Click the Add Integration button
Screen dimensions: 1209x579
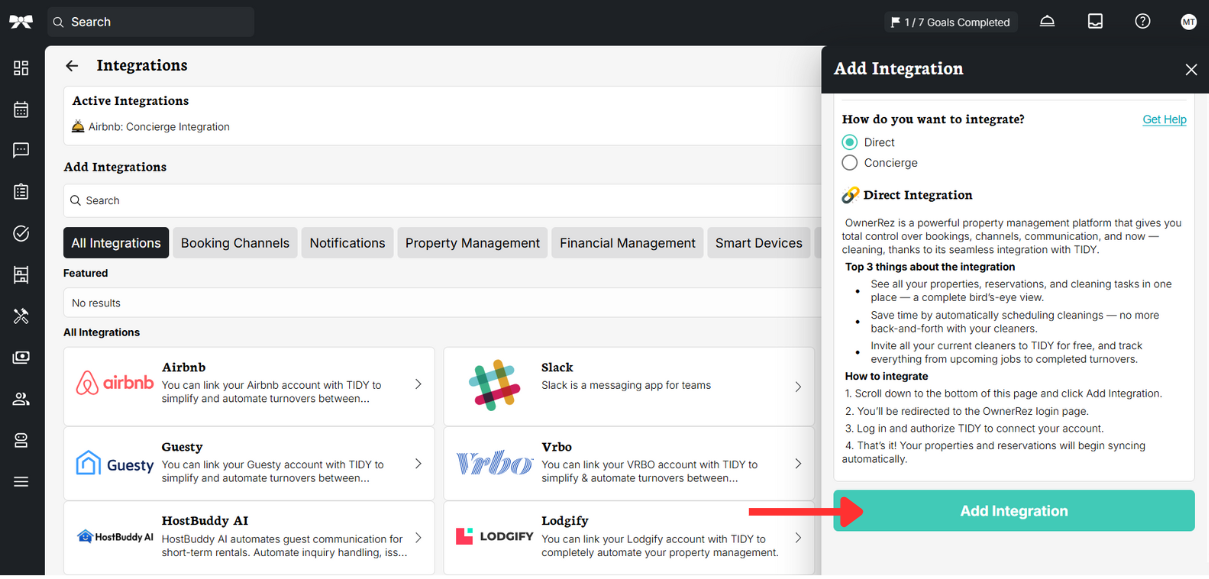coord(1014,511)
